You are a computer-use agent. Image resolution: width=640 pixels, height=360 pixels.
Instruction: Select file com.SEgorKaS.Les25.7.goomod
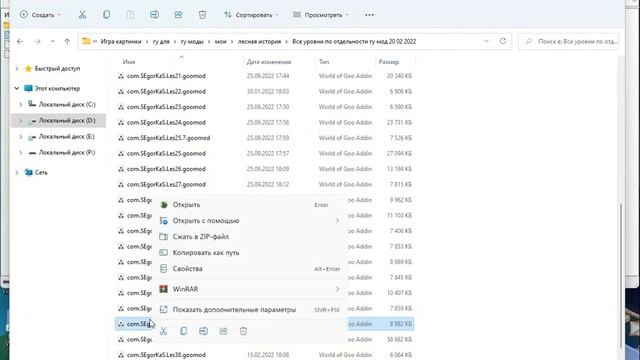click(265, 138)
